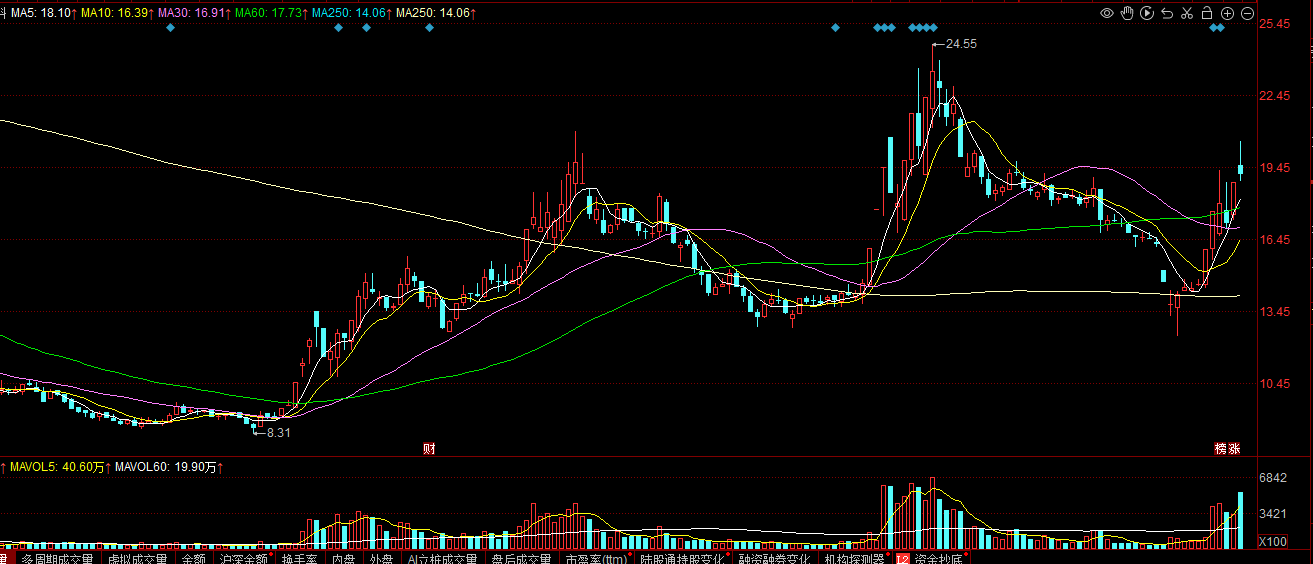Zoom out with the minus circle icon
Screen dimensions: 1313x564
[x=1247, y=13]
